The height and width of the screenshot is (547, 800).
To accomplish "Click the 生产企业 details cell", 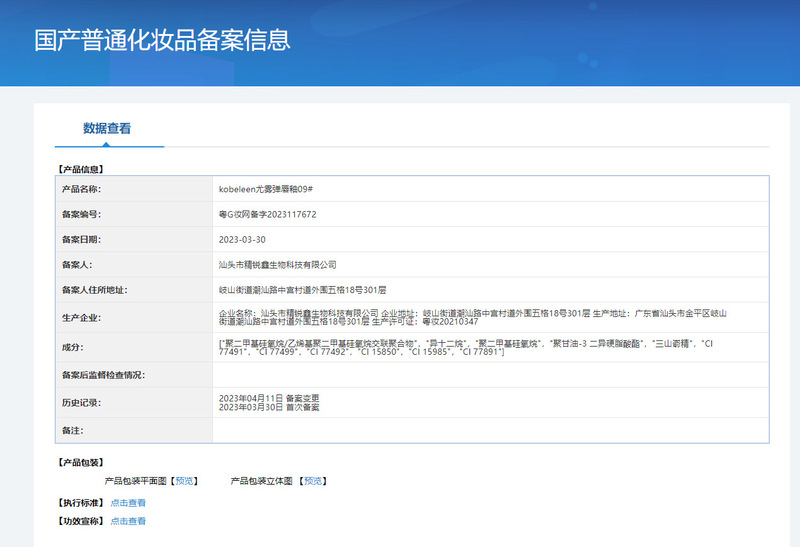I will [x=490, y=318].
